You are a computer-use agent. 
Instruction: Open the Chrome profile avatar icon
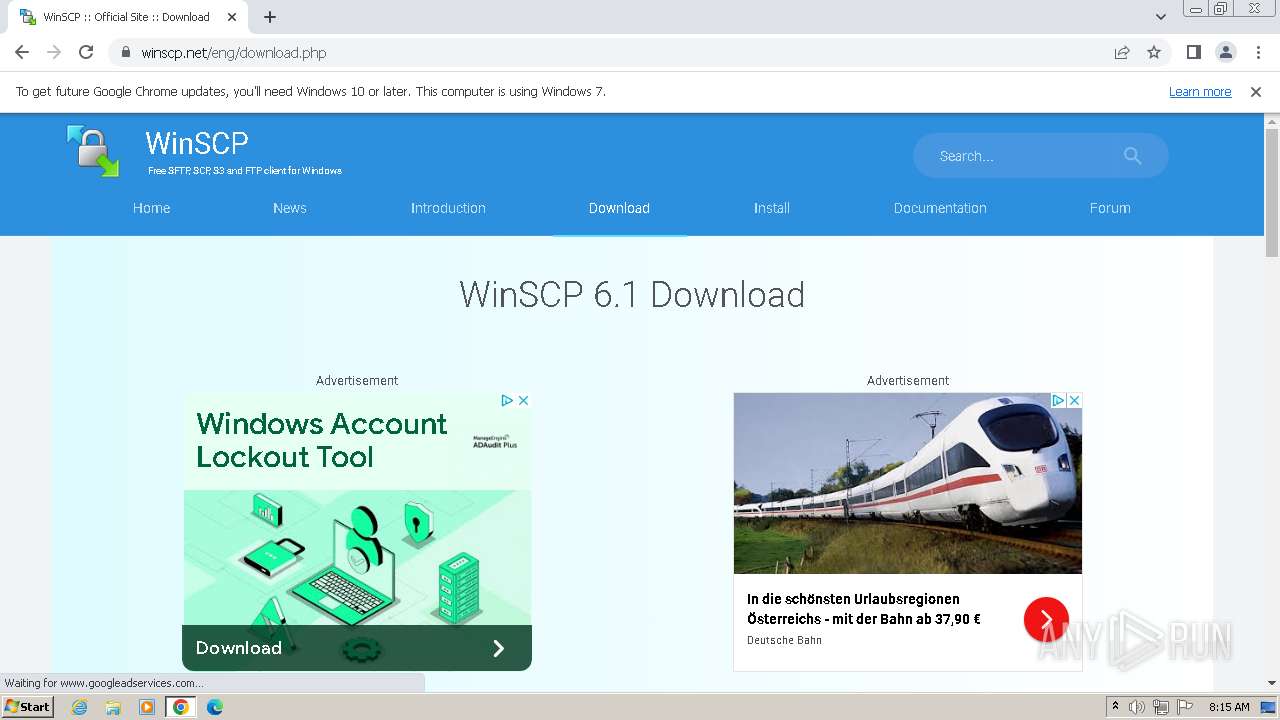[x=1226, y=52]
